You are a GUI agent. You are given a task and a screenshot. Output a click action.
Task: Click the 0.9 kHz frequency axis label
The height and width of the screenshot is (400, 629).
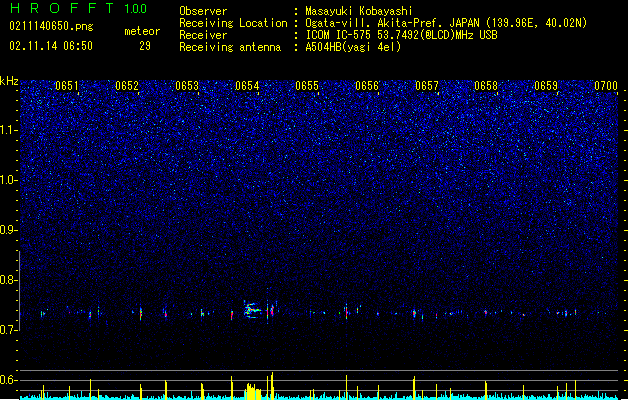click(x=9, y=230)
